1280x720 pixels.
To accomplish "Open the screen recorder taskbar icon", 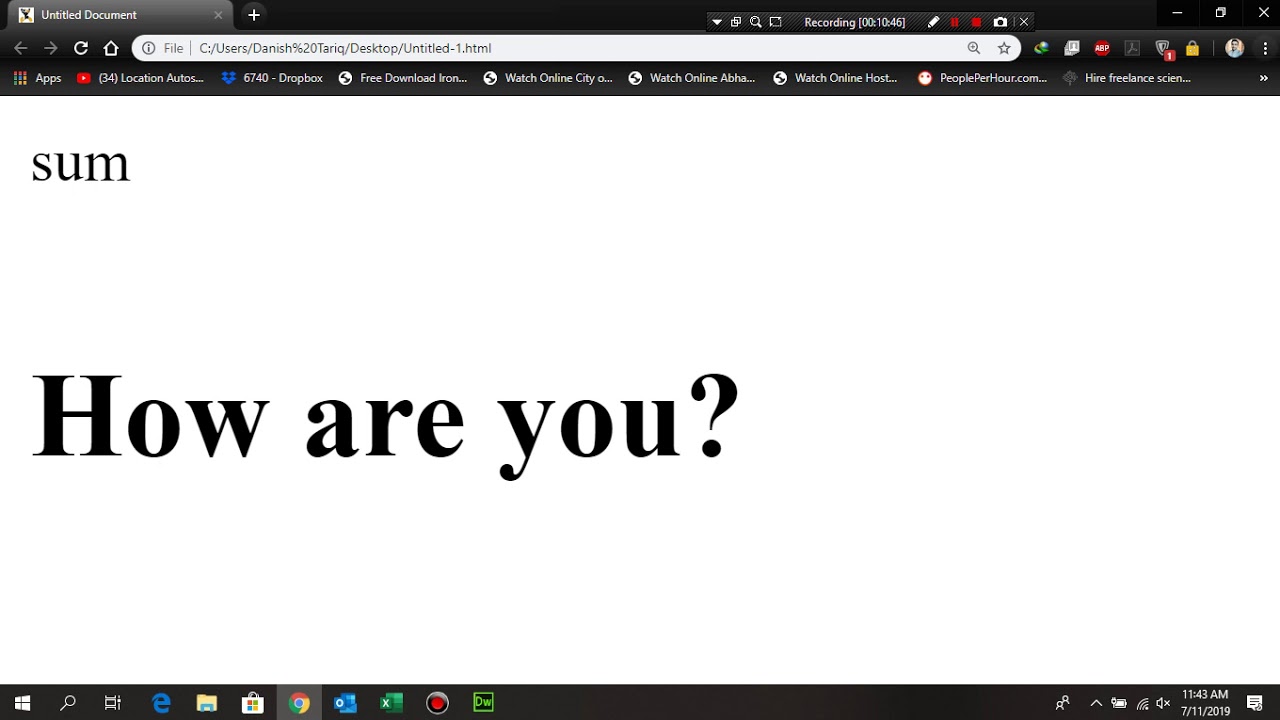I will (x=437, y=703).
